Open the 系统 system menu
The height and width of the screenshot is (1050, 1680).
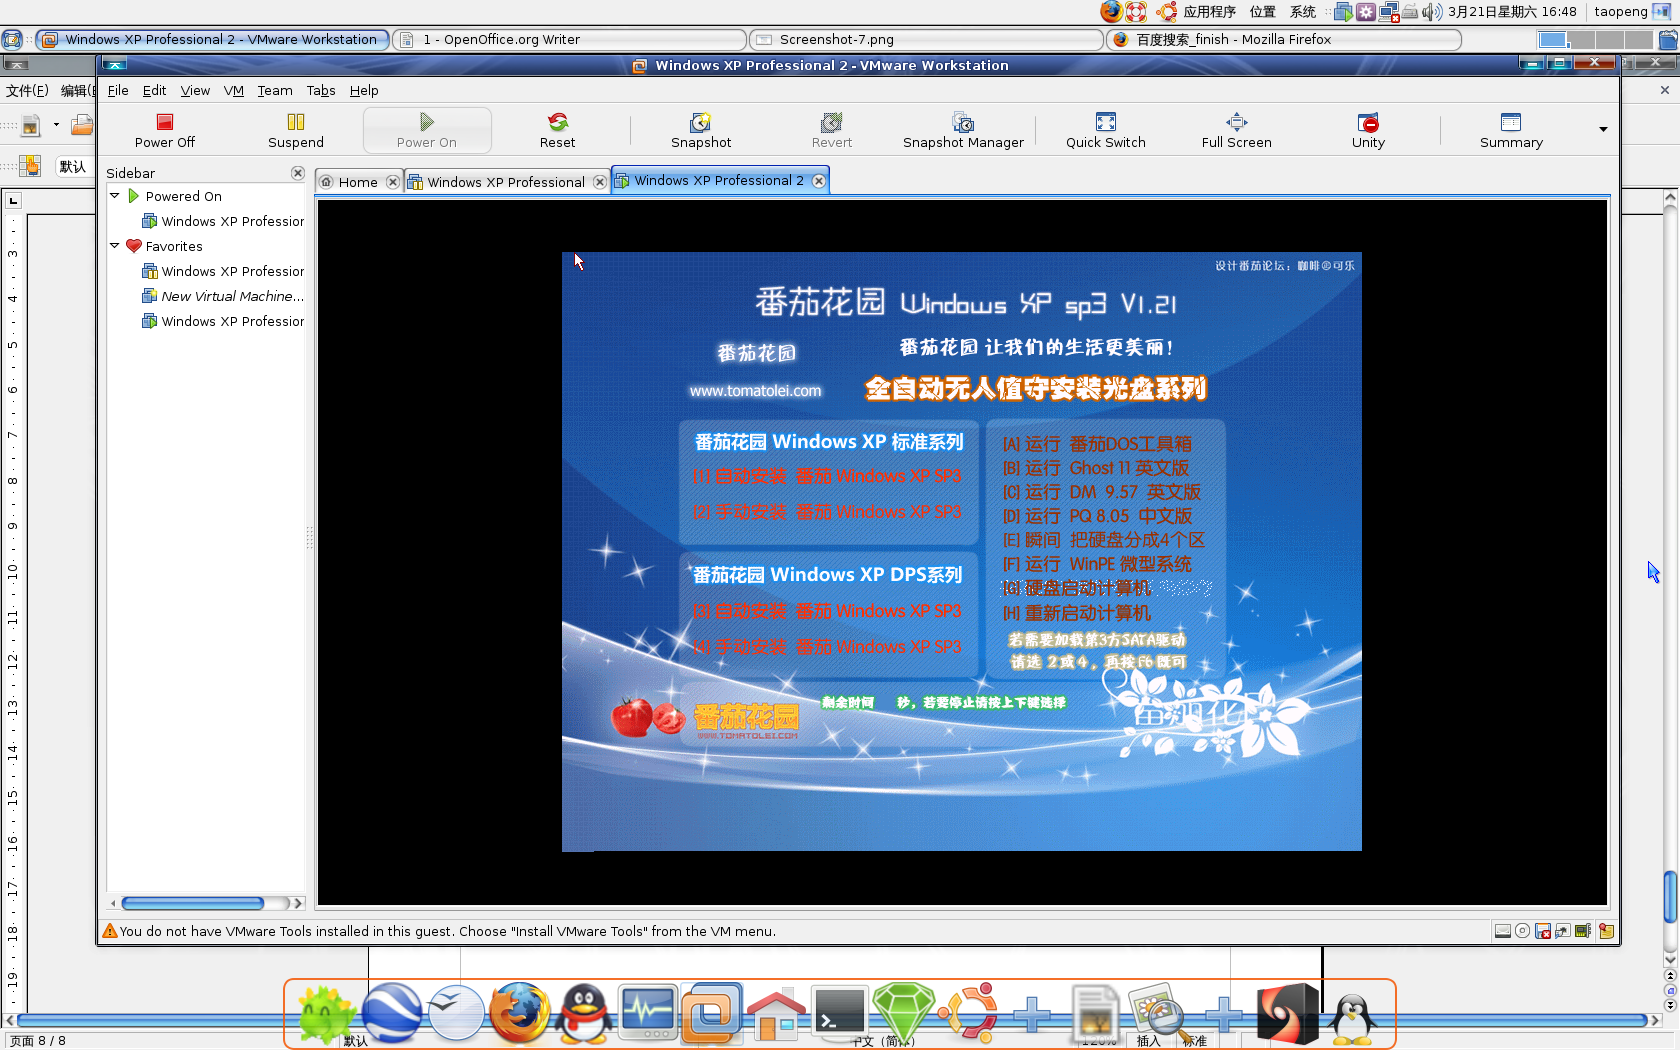[1302, 12]
